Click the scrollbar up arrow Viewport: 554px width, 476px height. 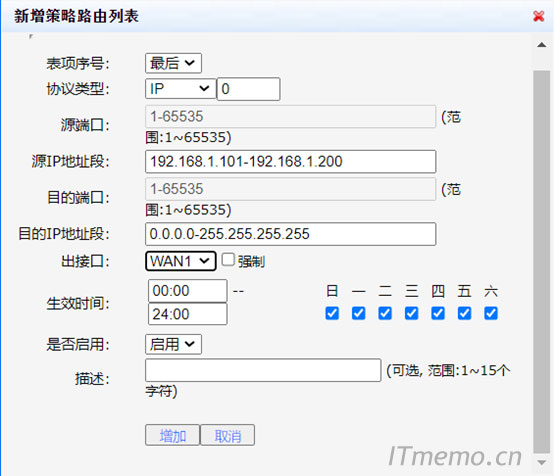pos(542,45)
